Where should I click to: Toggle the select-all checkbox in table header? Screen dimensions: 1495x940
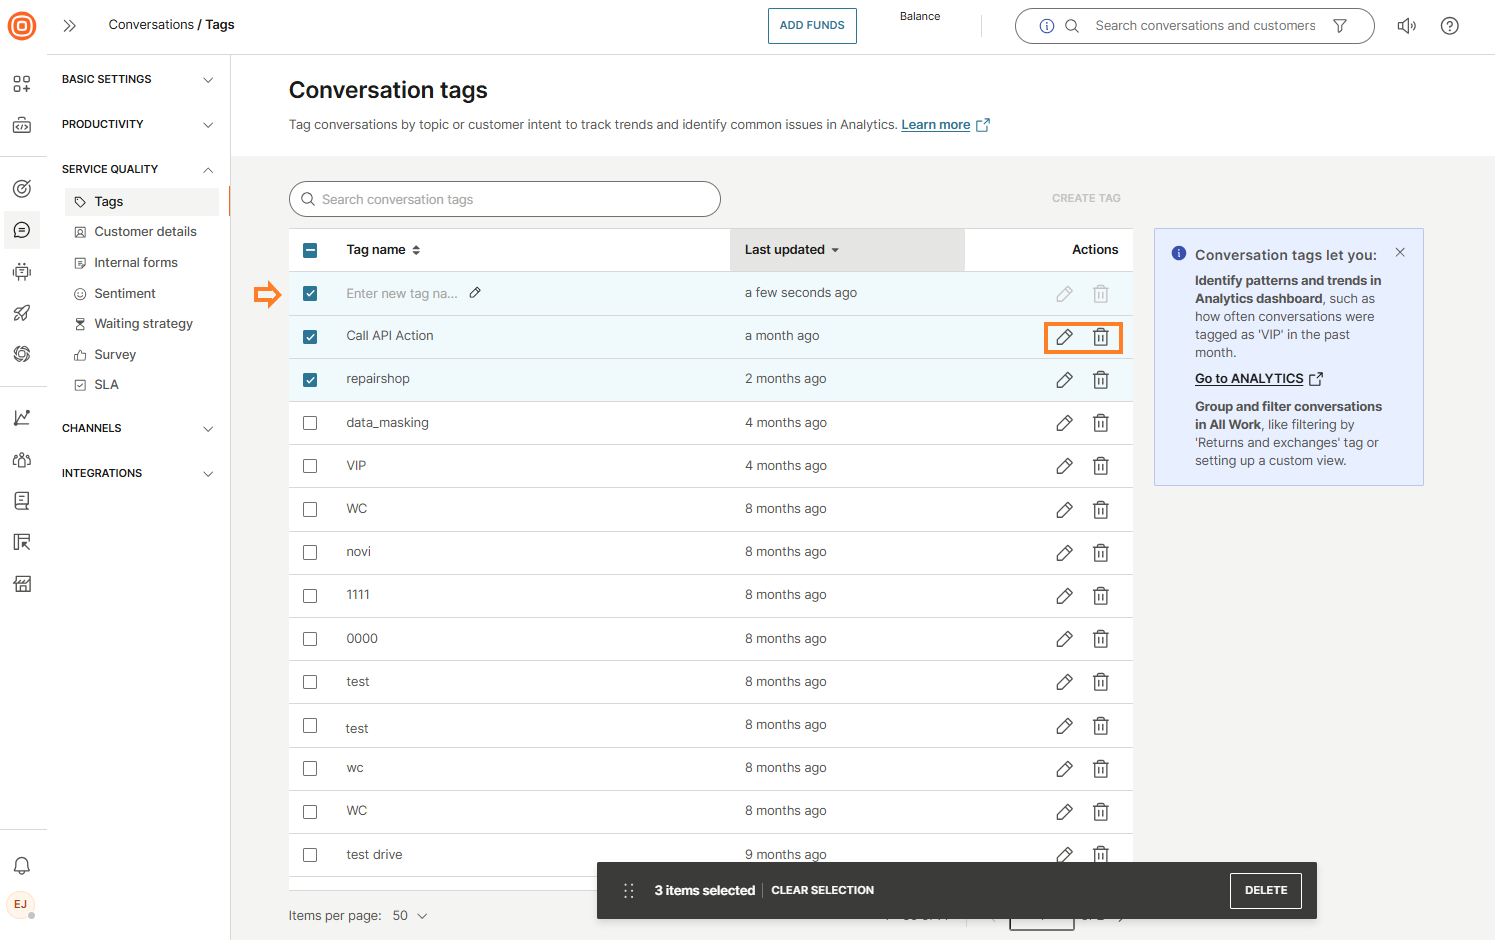point(310,250)
